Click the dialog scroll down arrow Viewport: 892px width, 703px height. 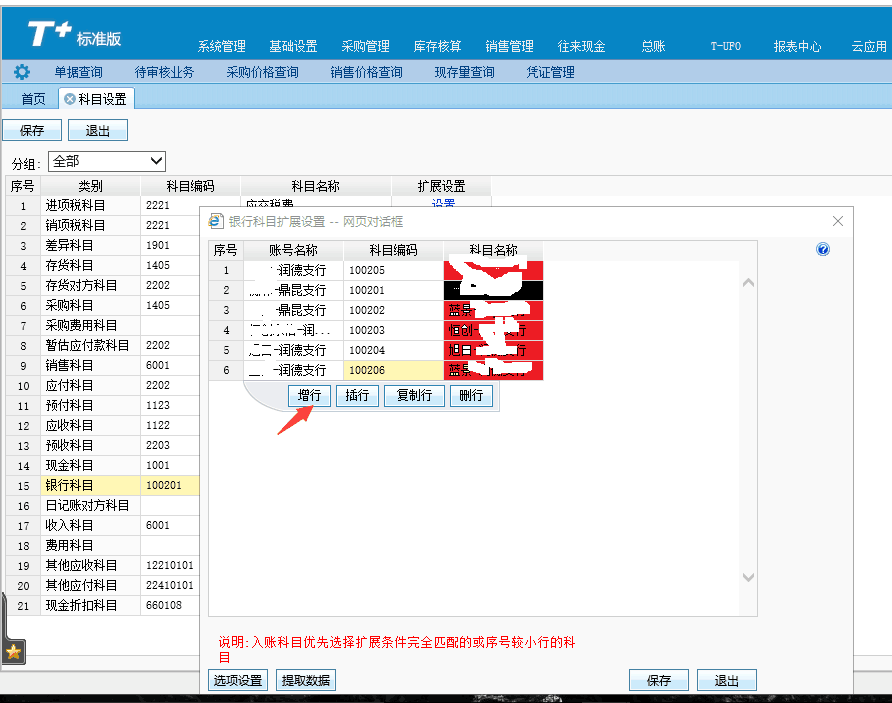(748, 577)
